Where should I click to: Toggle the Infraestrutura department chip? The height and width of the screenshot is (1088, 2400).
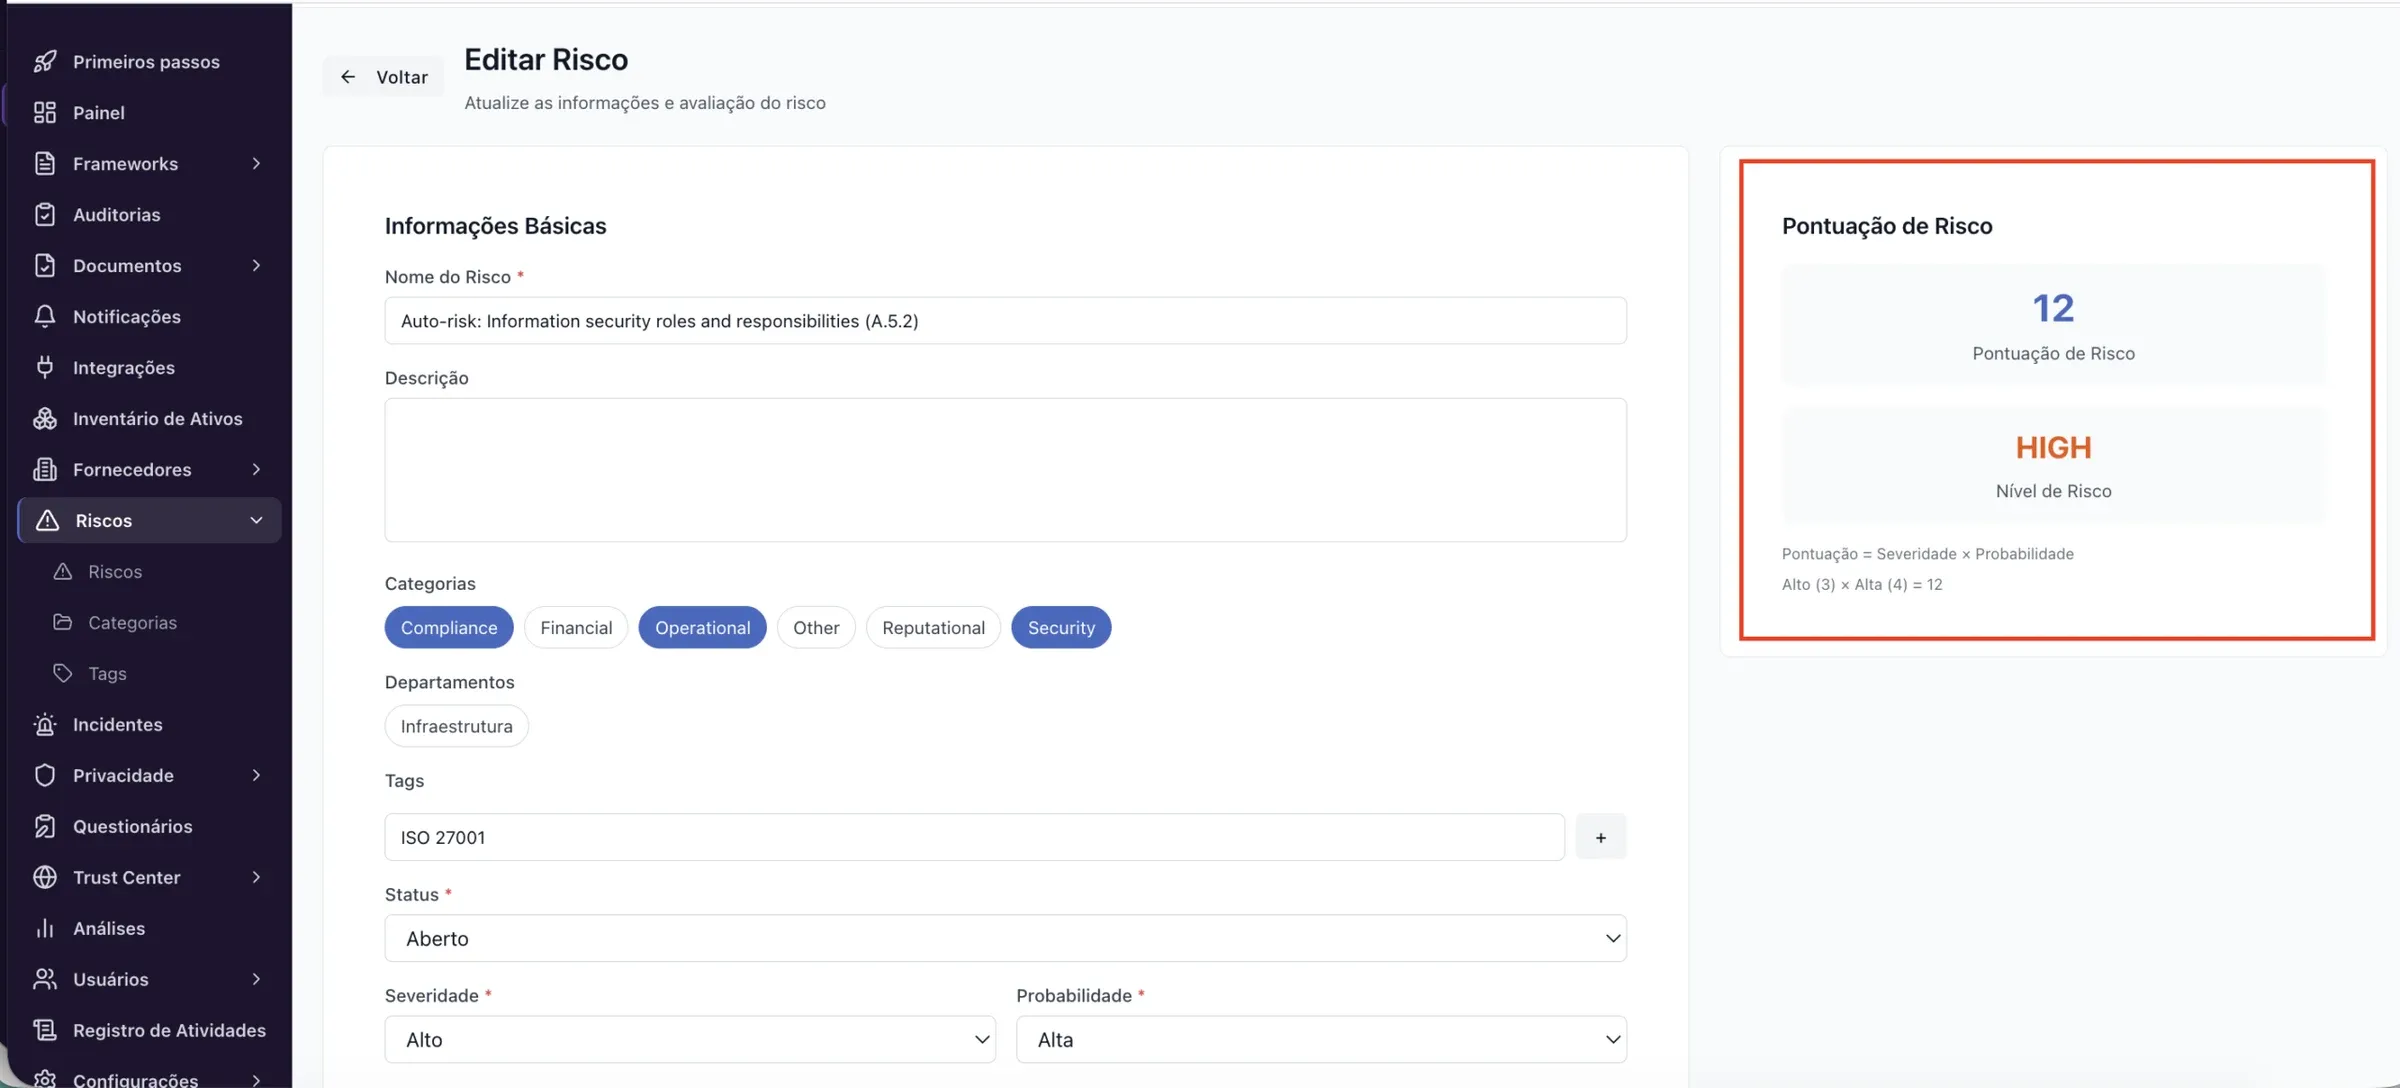[x=457, y=726]
